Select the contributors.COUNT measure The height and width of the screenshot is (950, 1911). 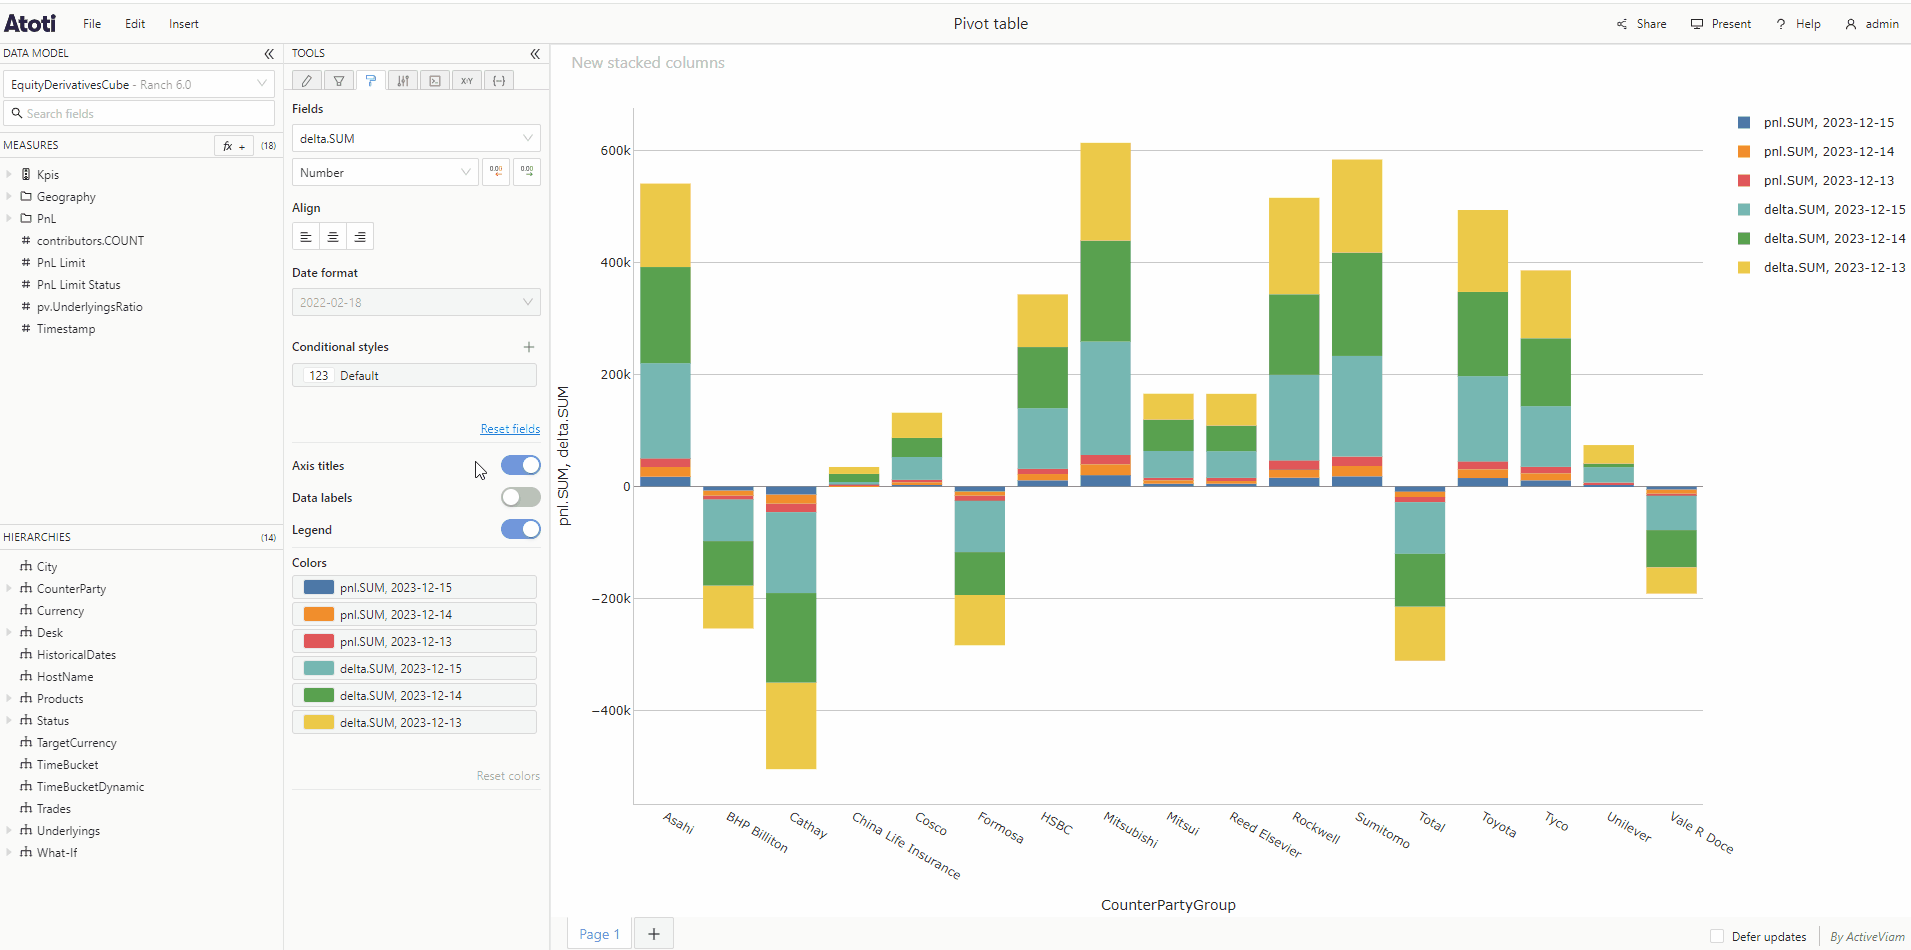[x=90, y=241]
